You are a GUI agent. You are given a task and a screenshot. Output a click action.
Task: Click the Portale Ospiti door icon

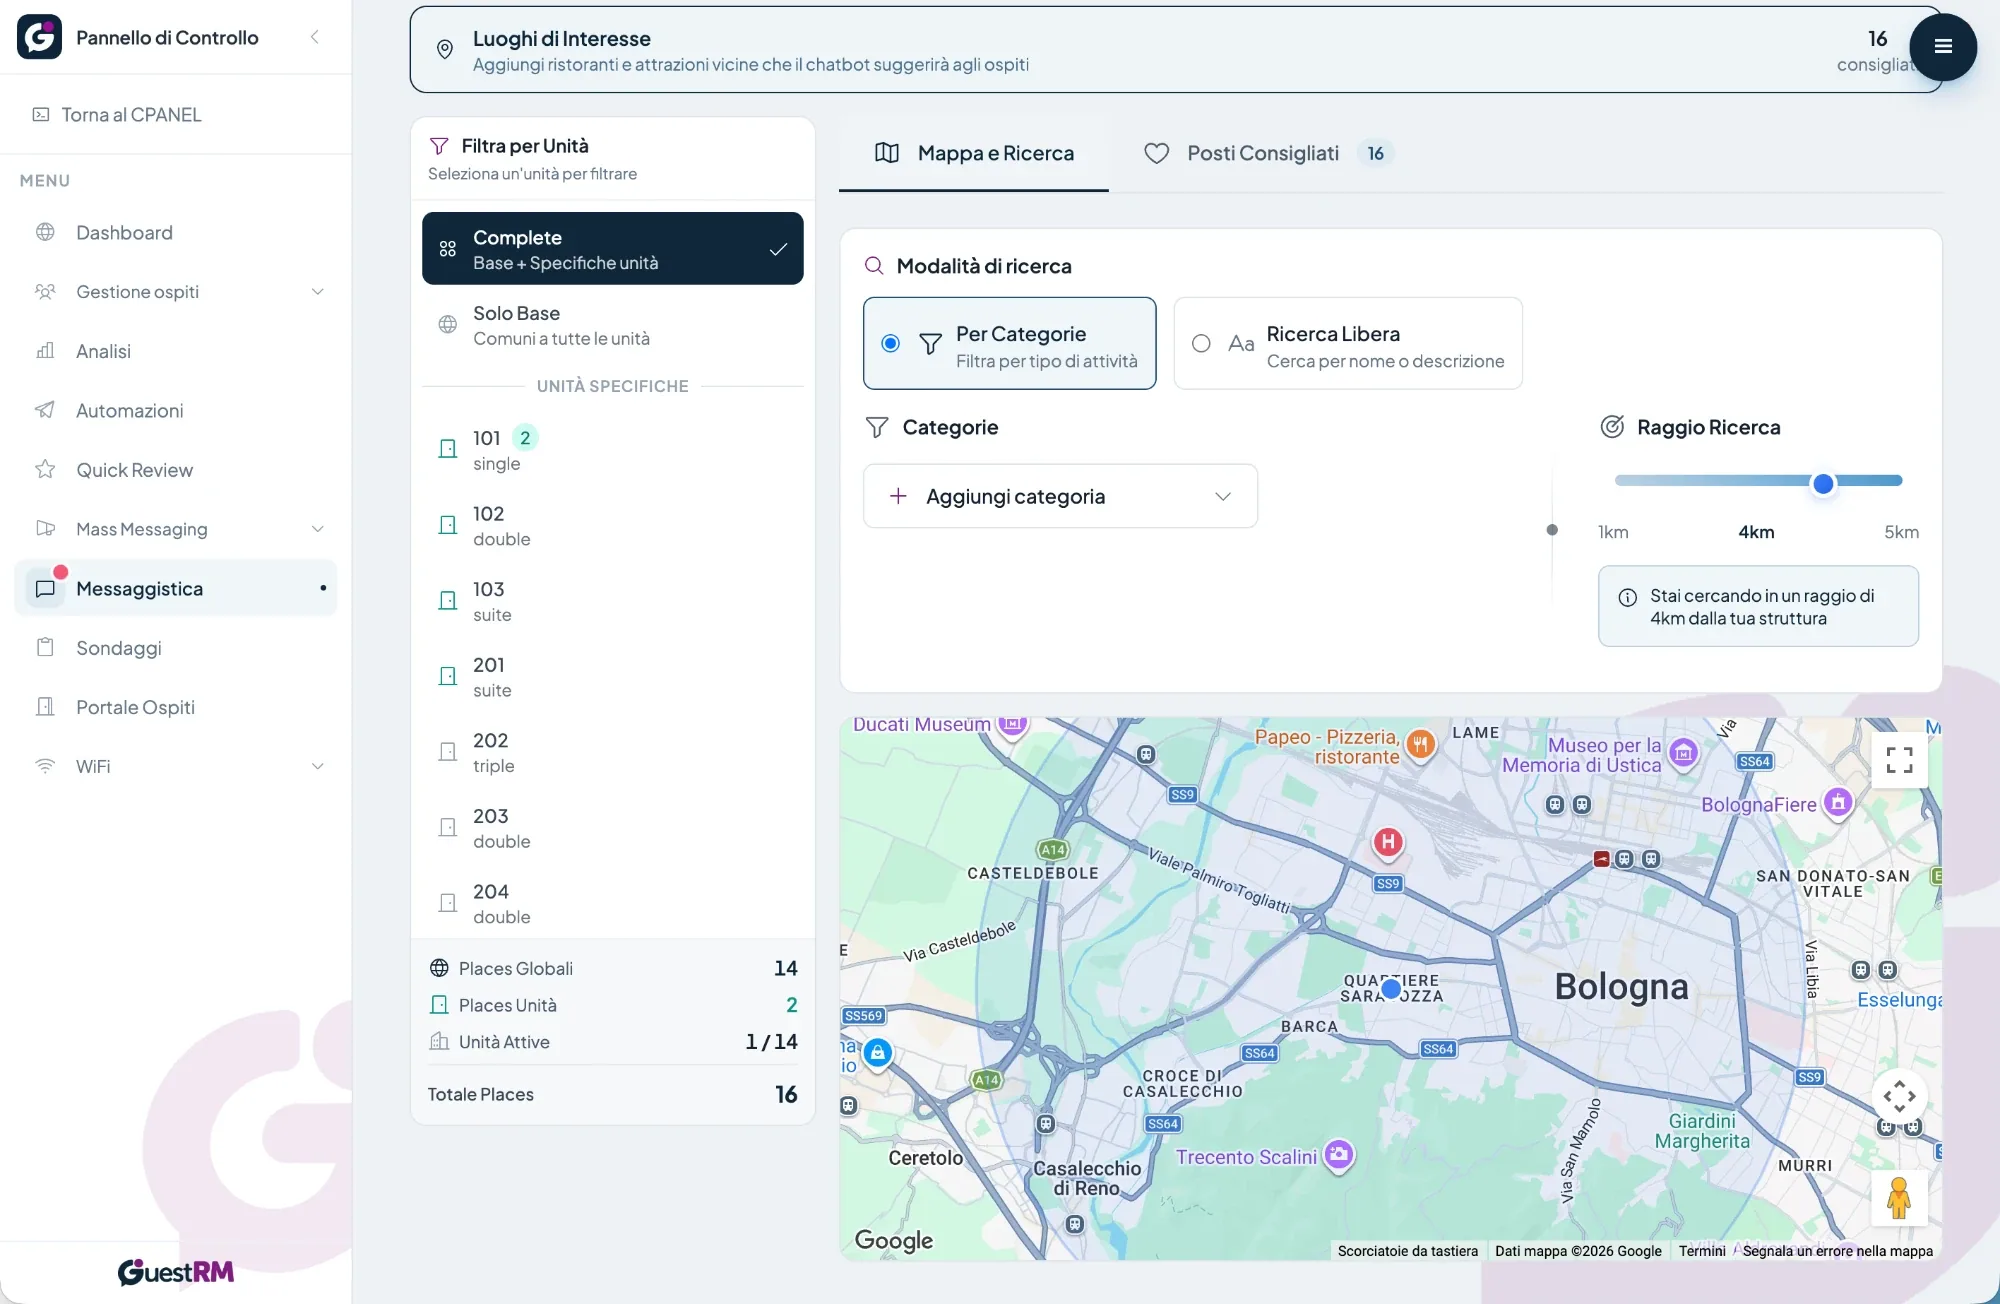click(x=45, y=706)
